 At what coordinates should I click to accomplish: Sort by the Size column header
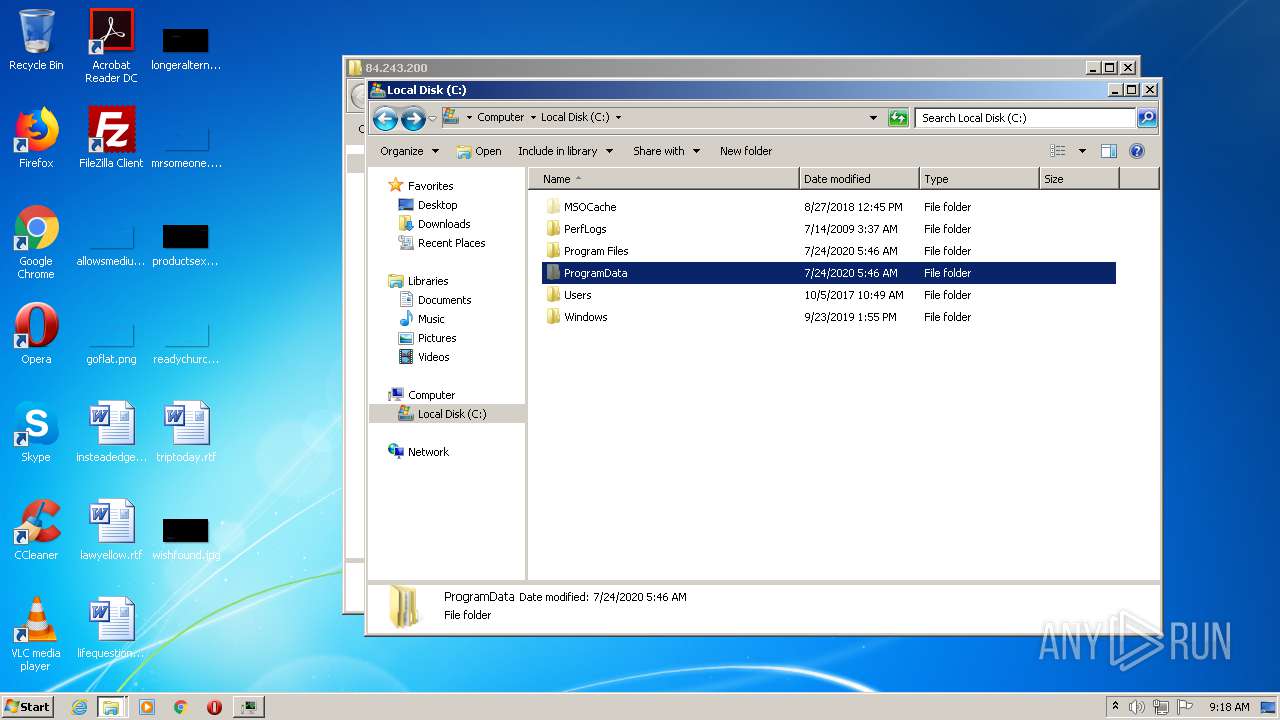[1079, 179]
